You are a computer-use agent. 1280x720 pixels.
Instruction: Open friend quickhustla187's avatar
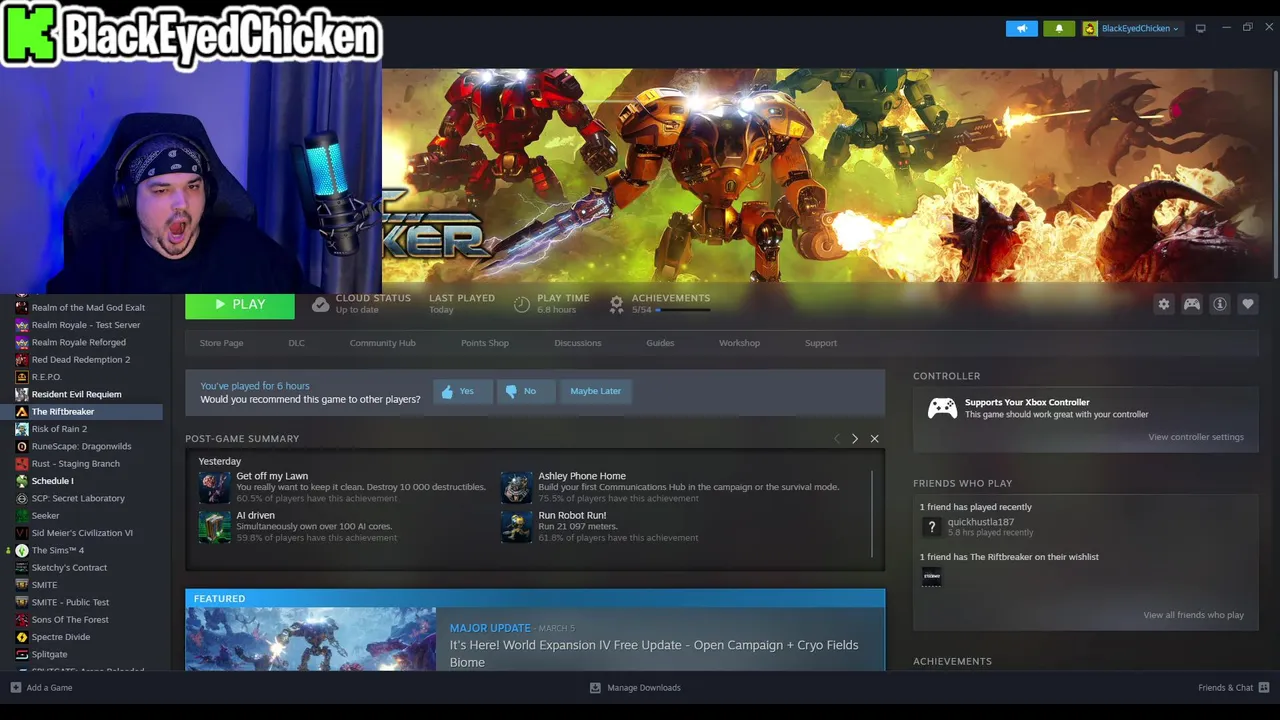[x=931, y=527]
